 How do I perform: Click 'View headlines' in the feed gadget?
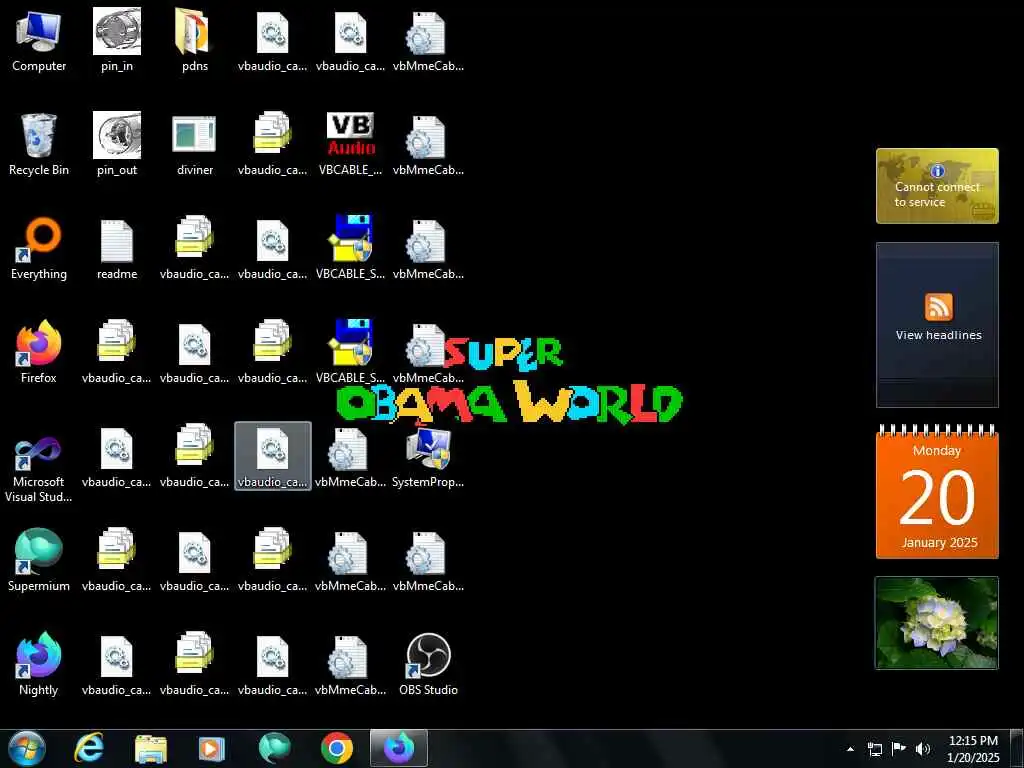(938, 335)
